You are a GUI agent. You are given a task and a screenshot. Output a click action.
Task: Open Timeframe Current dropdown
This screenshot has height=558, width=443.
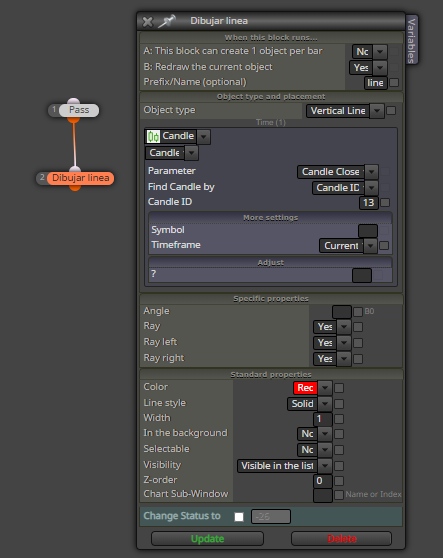click(348, 246)
